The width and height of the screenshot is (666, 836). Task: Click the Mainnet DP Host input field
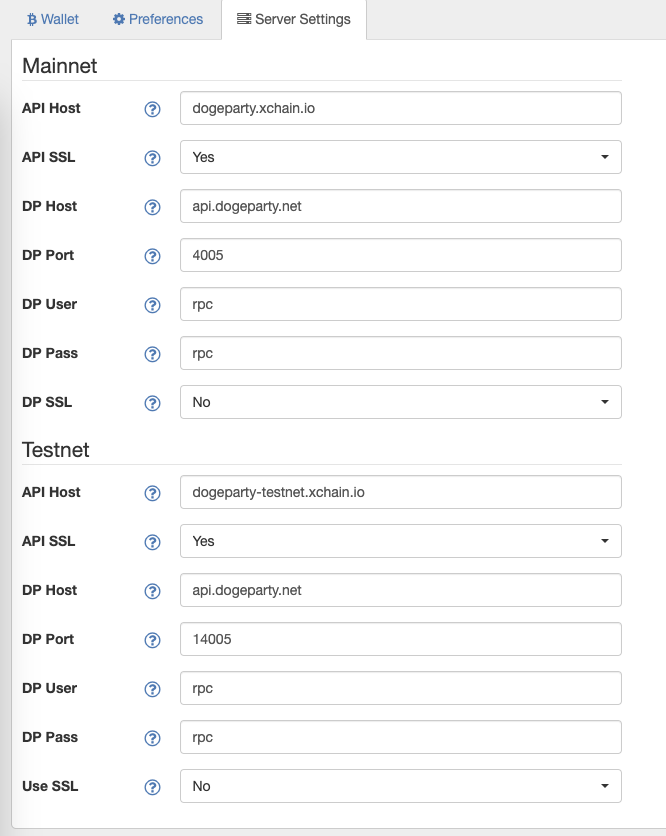400,206
